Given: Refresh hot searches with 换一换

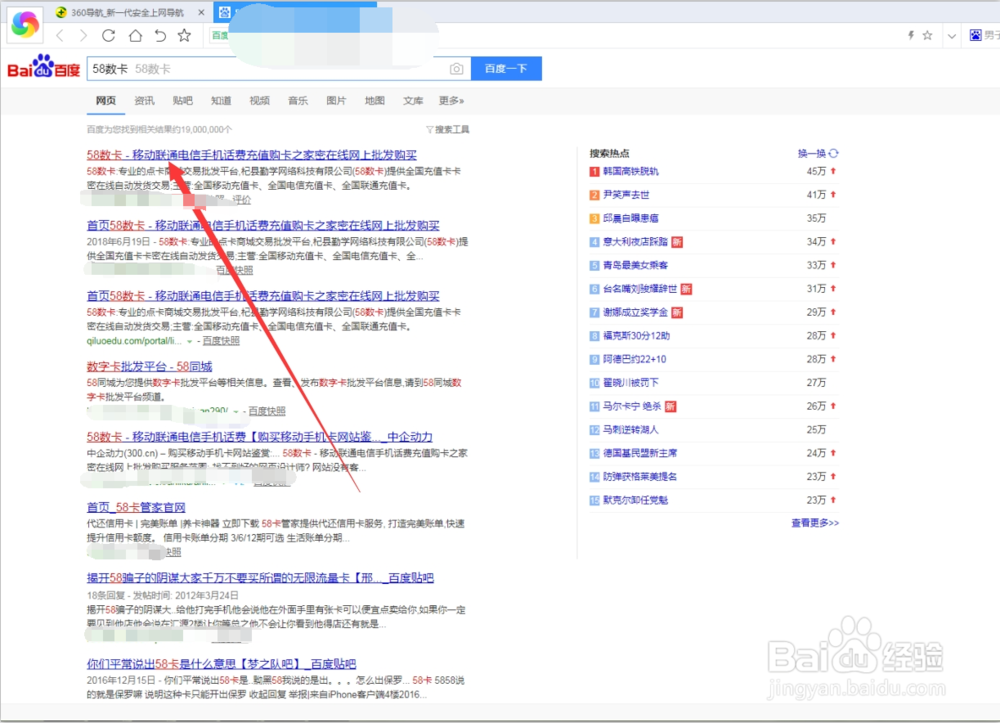Looking at the screenshot, I should click(x=818, y=154).
